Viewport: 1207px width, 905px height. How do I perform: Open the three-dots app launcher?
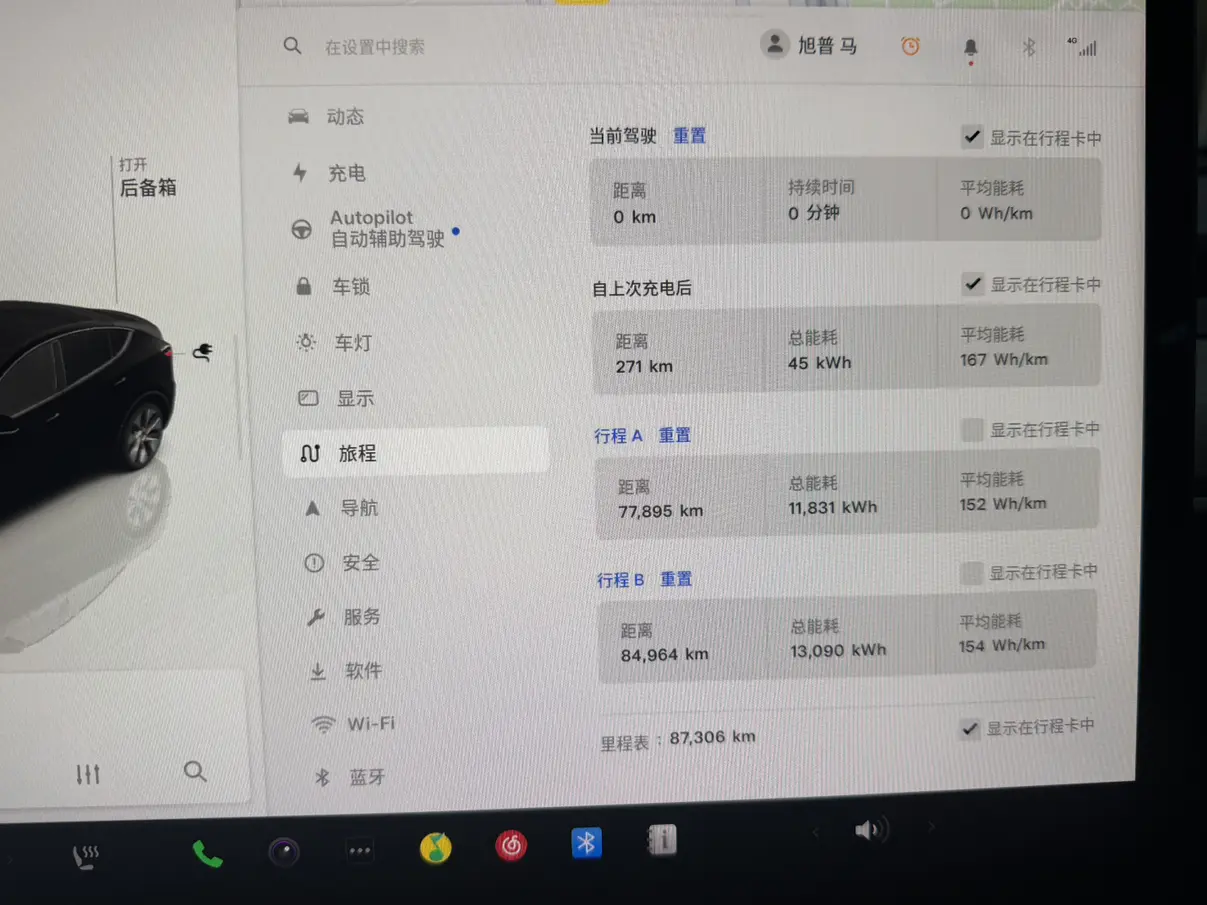[x=359, y=851]
